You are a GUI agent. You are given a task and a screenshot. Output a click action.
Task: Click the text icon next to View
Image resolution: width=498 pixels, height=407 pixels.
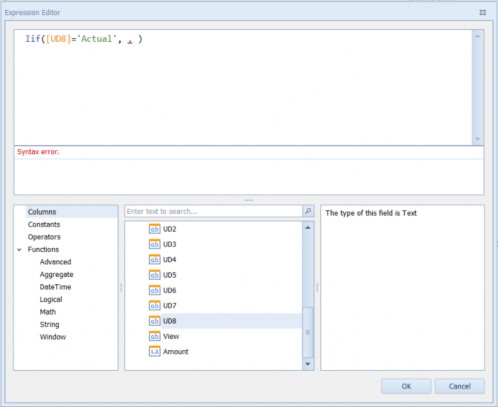pos(154,336)
